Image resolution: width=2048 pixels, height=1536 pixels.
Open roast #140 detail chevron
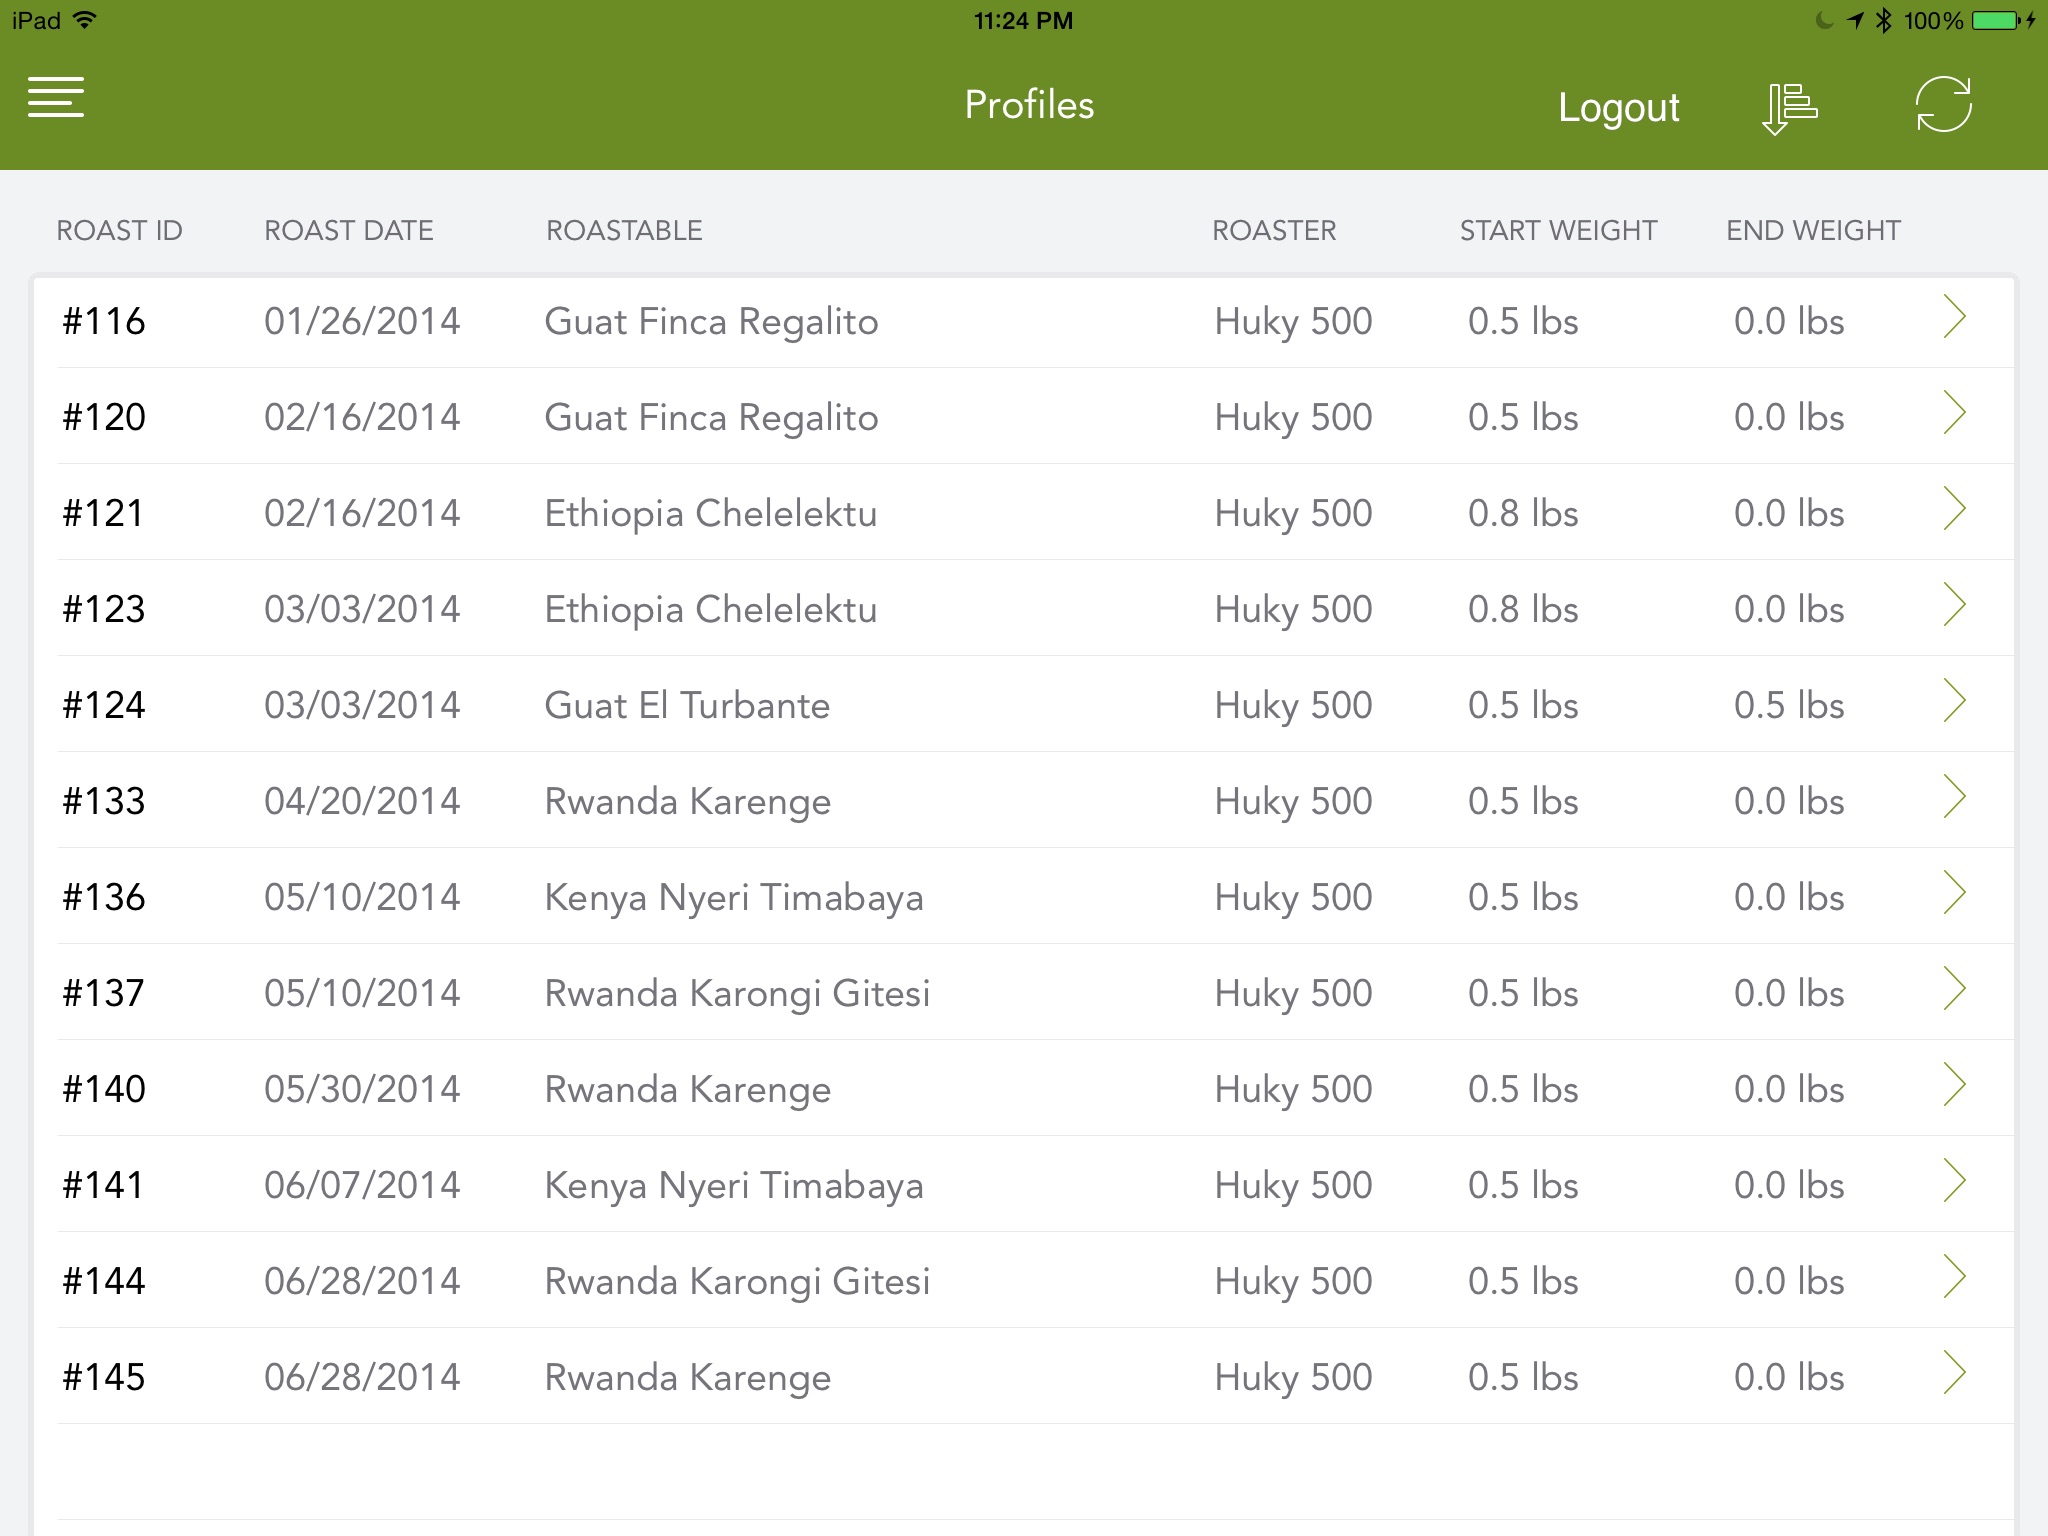[x=1954, y=1085]
